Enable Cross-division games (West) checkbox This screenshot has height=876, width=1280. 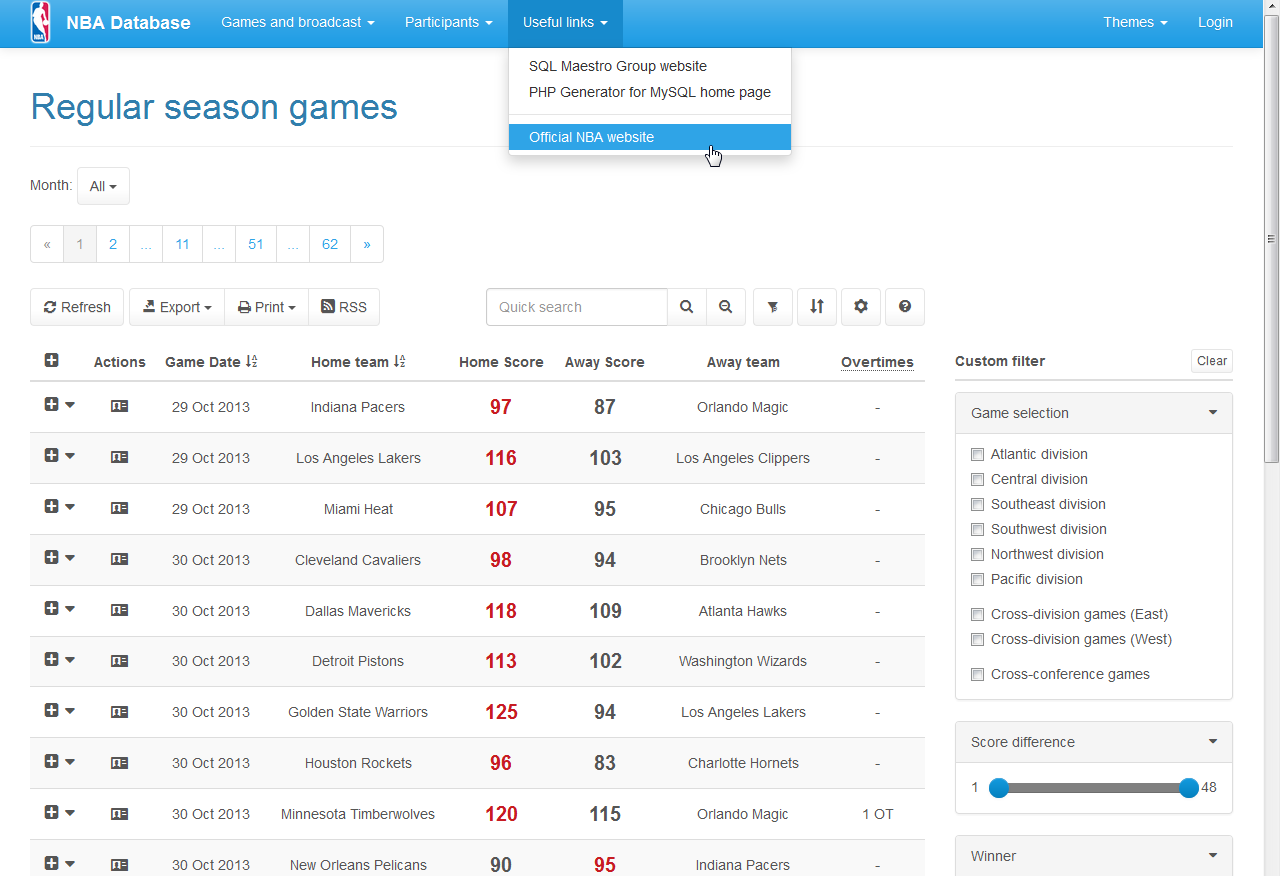tap(978, 639)
